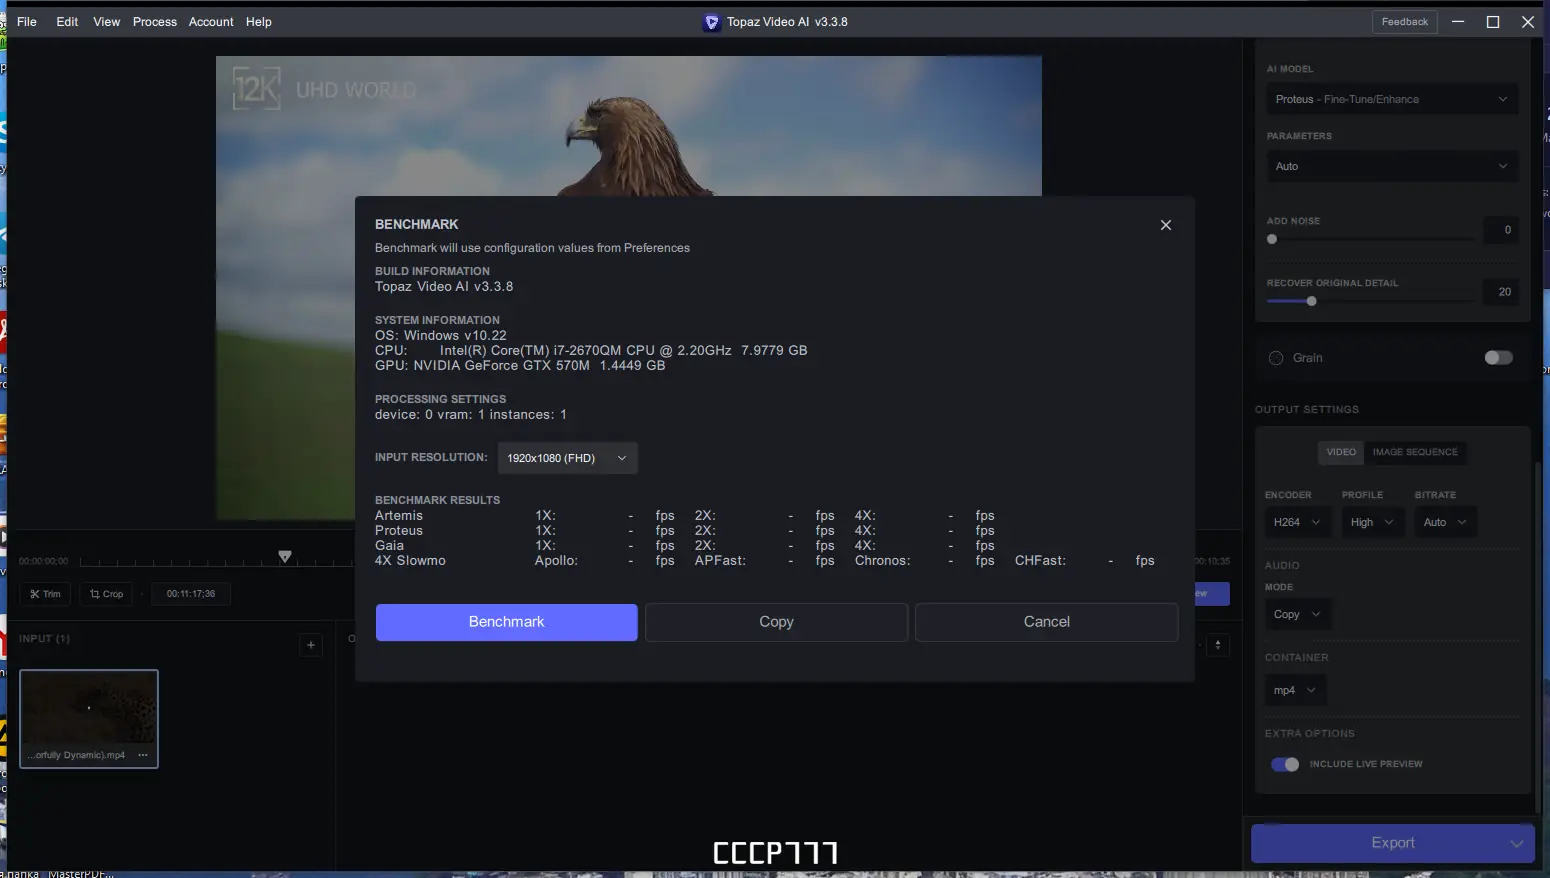Open the Process menu
The height and width of the screenshot is (878, 1550).
point(155,22)
